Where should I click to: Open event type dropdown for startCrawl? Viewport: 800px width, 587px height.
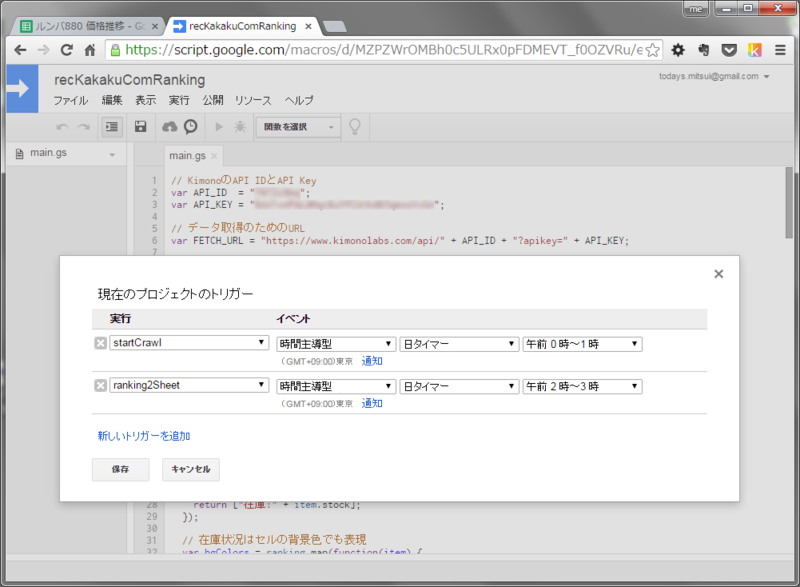click(336, 344)
